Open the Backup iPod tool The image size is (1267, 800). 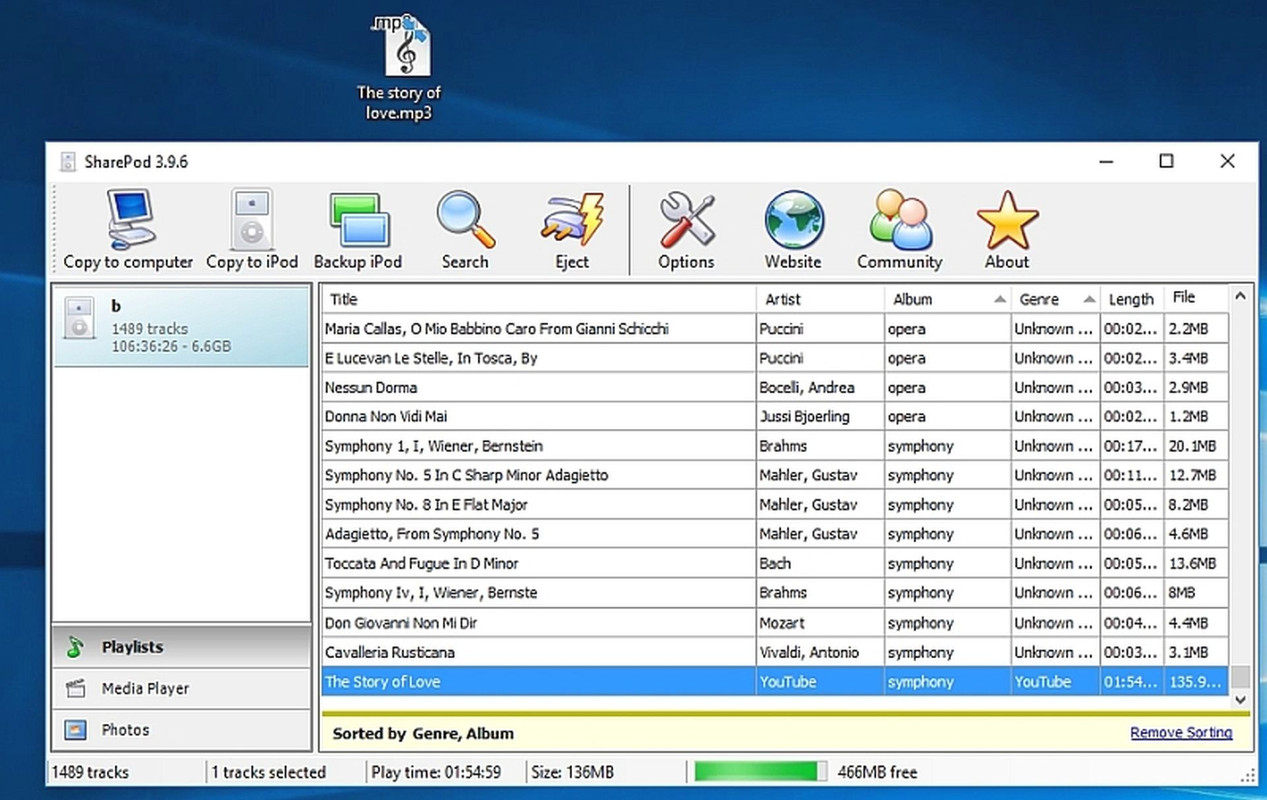point(358,230)
